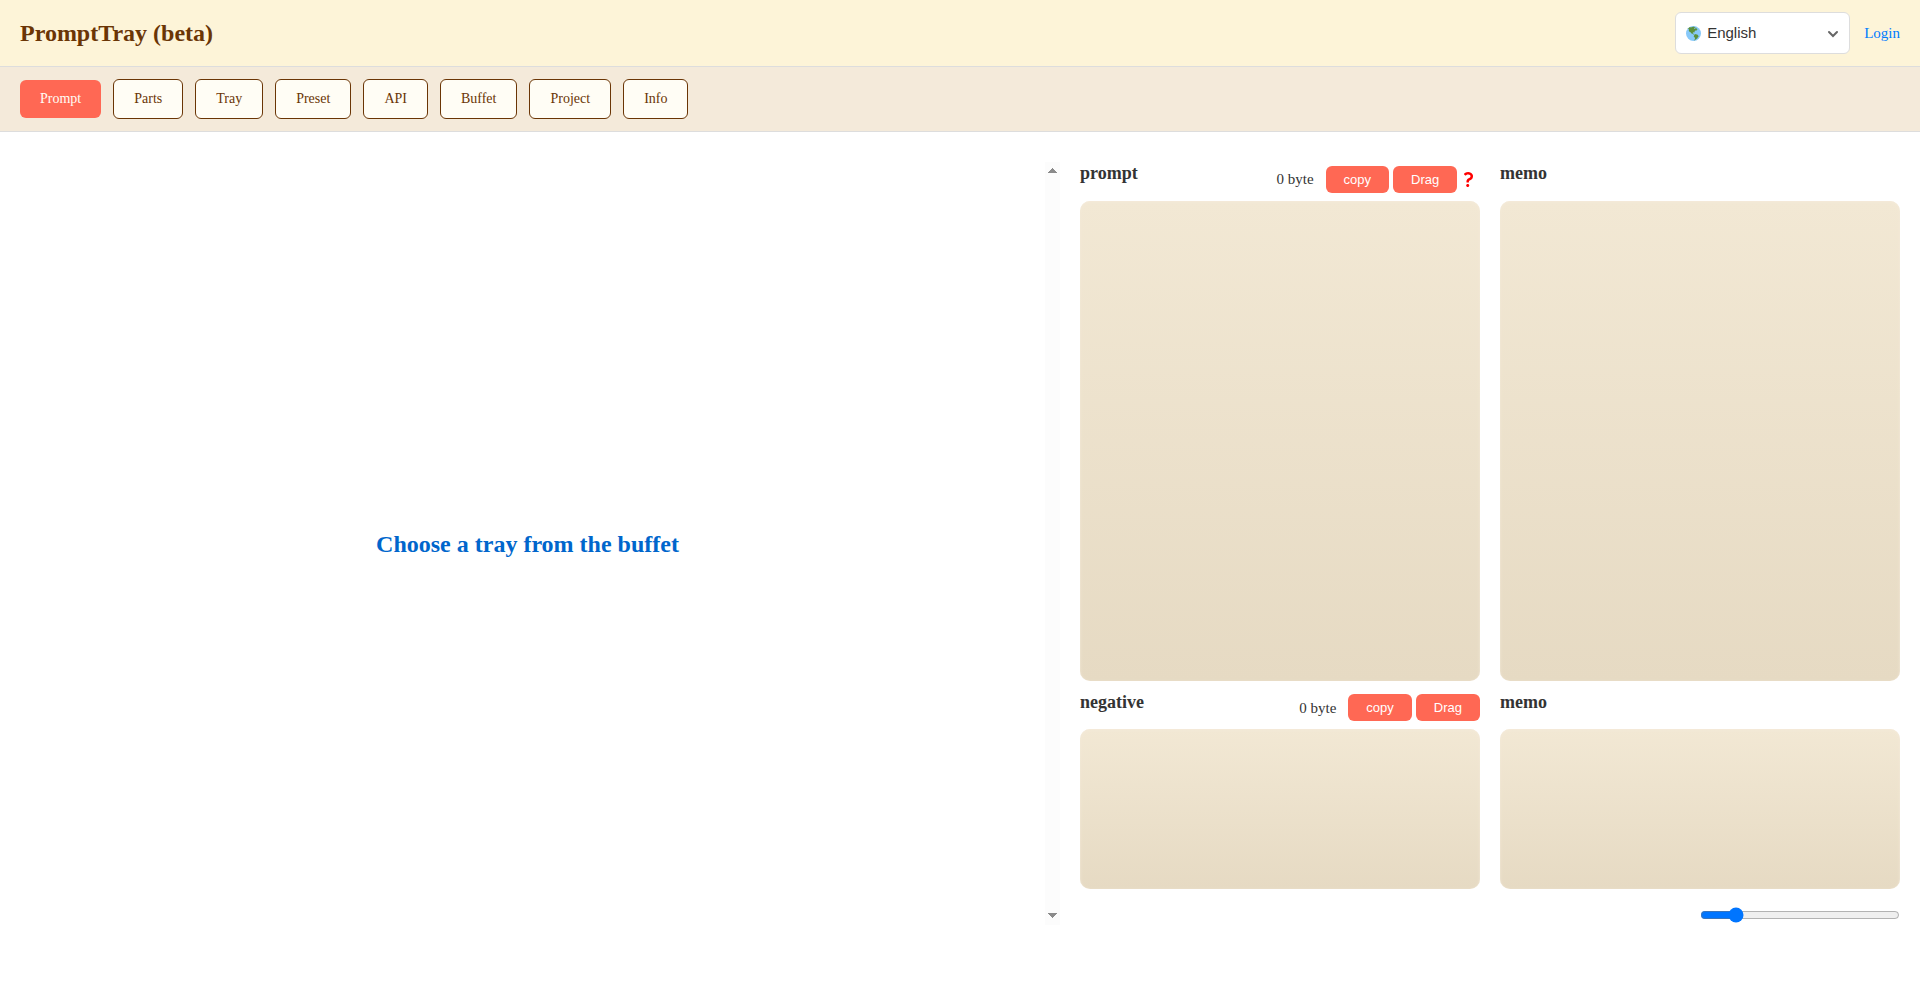This screenshot has width=1920, height=993.
Task: Open the Tray tab
Action: (229, 99)
